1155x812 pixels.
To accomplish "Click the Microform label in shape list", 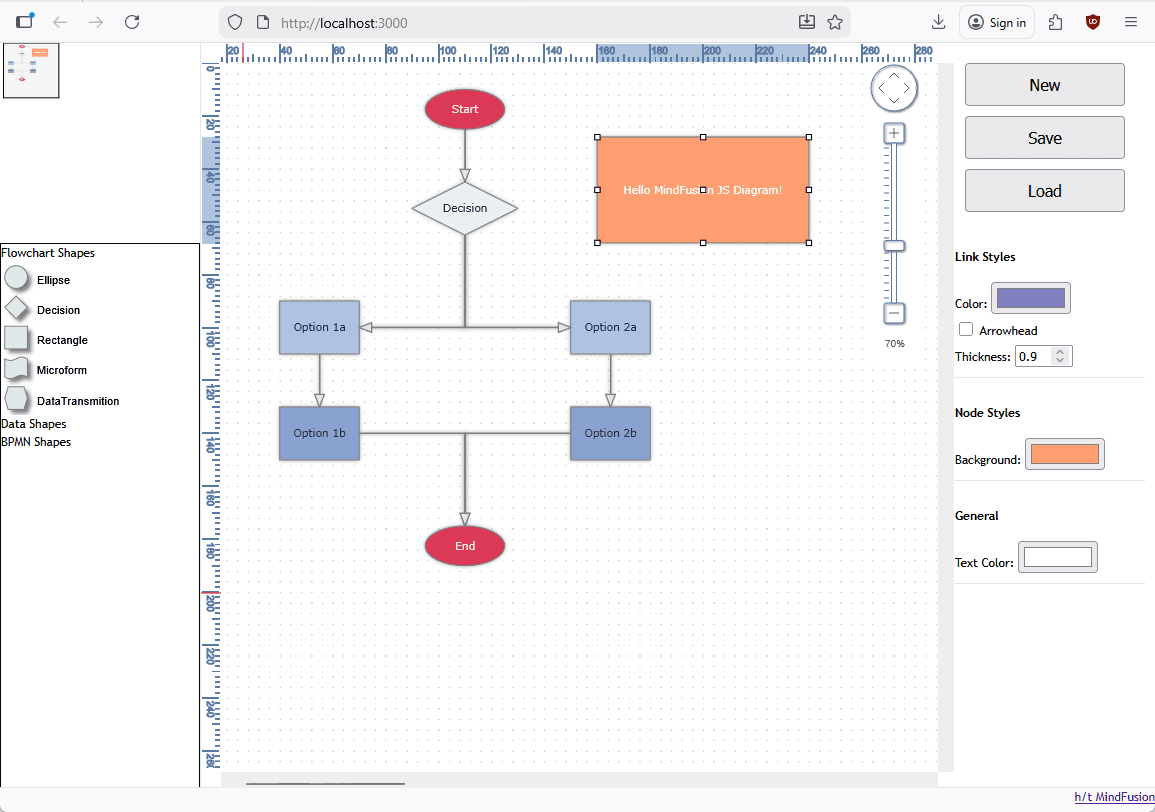I will 62,370.
